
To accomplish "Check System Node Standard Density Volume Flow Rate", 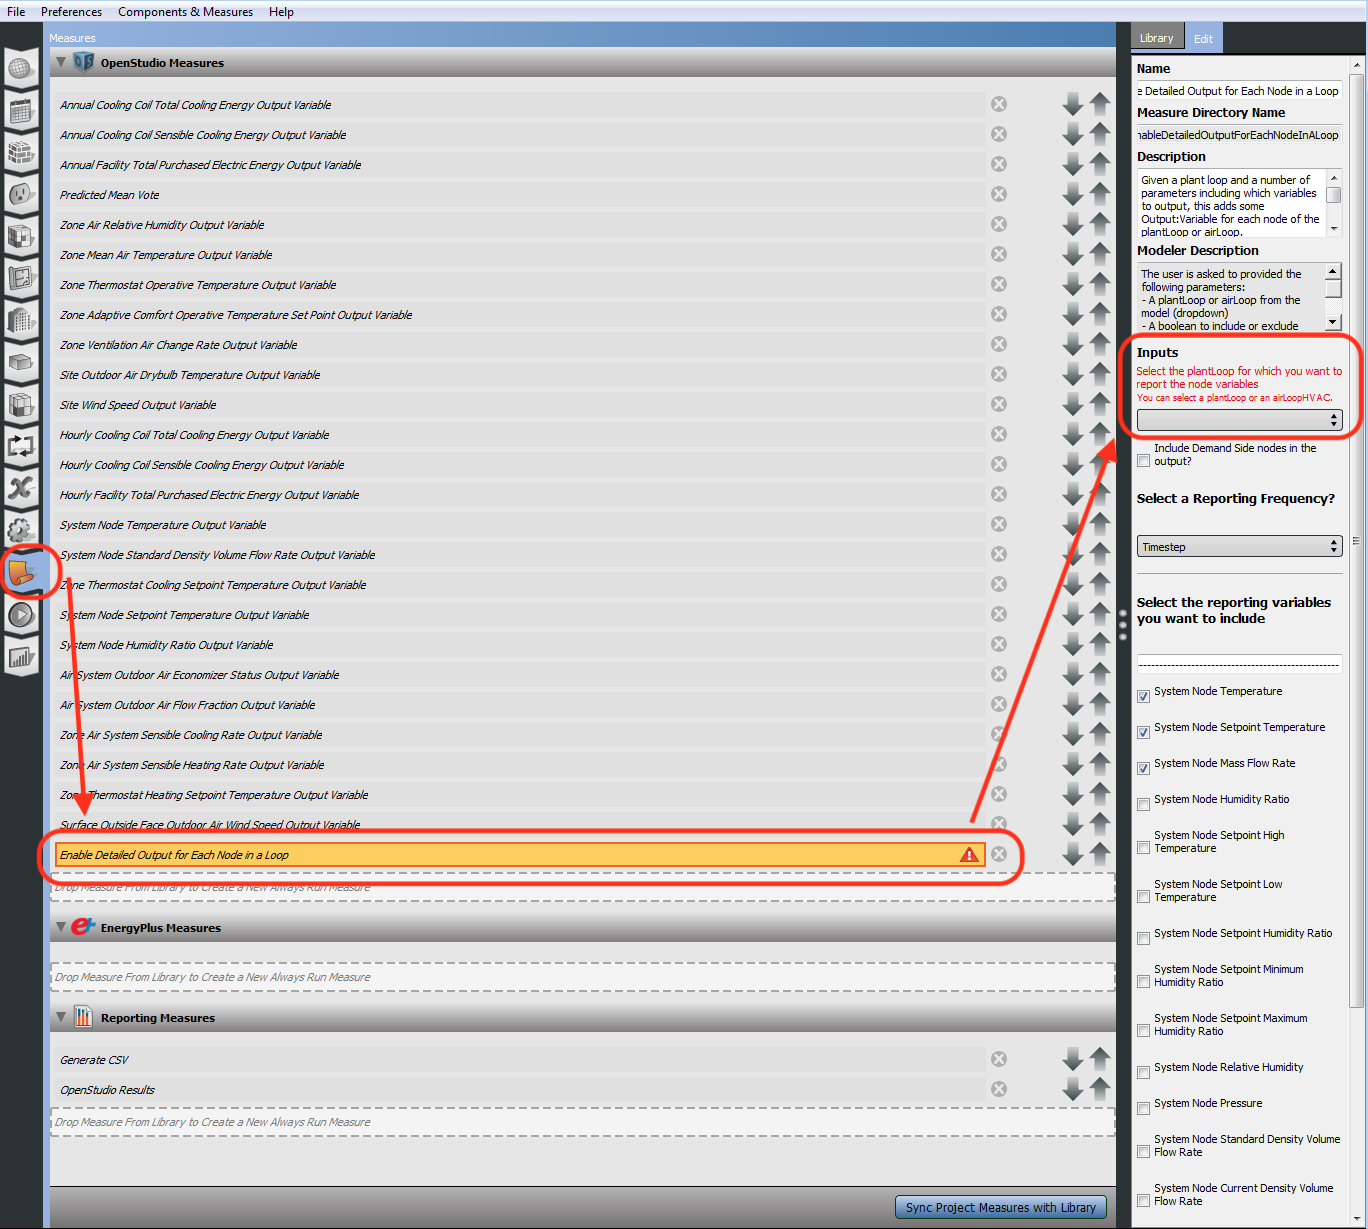I will point(1143,1152).
